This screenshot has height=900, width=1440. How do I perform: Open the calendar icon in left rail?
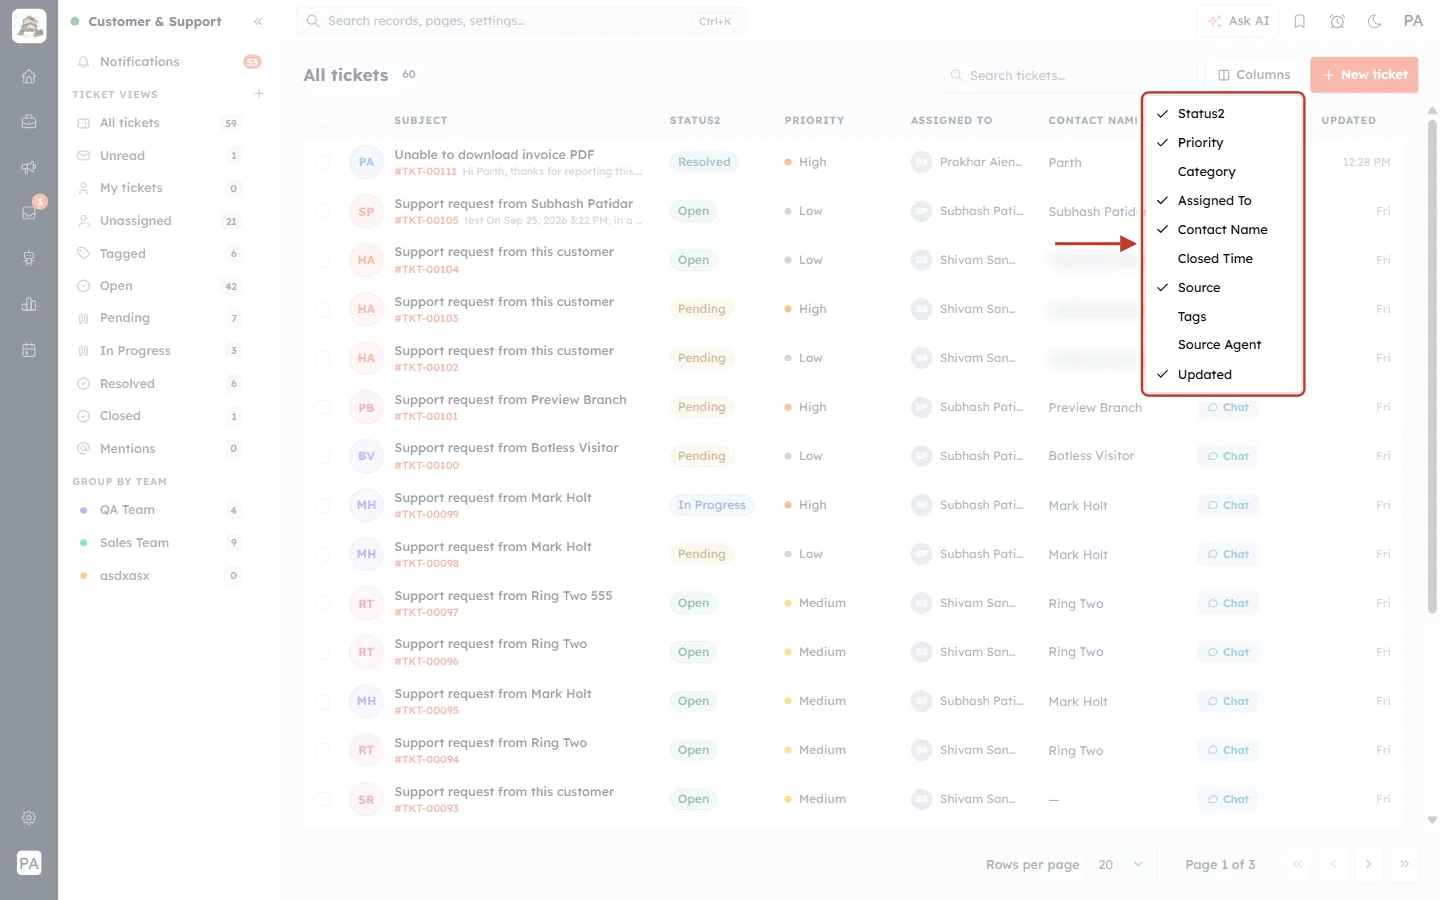pyautogui.click(x=29, y=350)
